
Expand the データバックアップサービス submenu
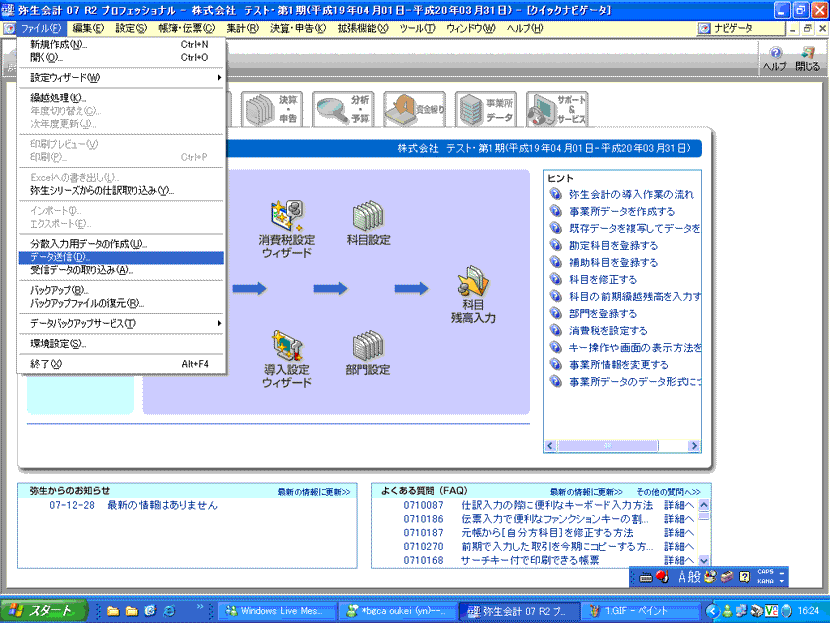120,323
